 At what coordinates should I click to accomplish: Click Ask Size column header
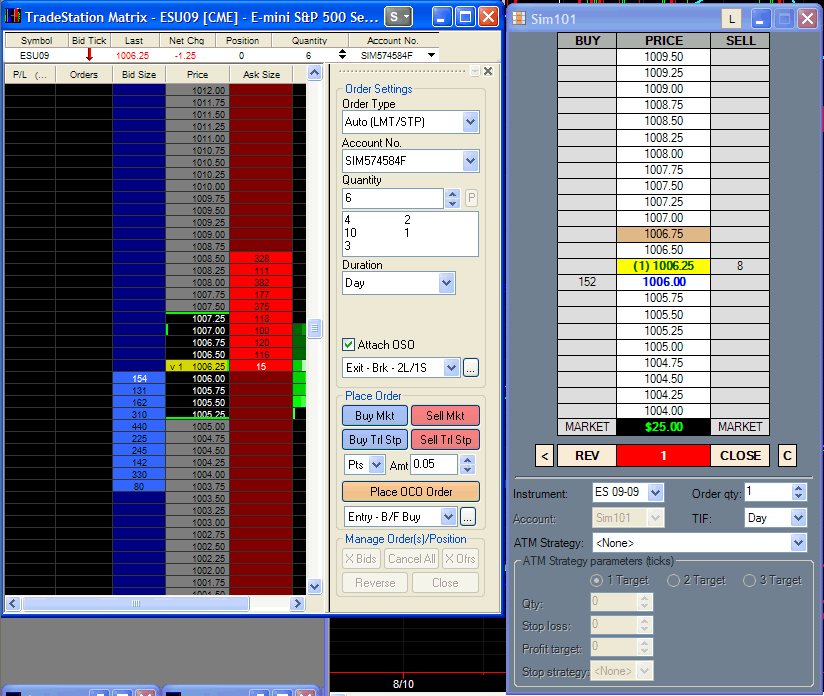point(261,75)
